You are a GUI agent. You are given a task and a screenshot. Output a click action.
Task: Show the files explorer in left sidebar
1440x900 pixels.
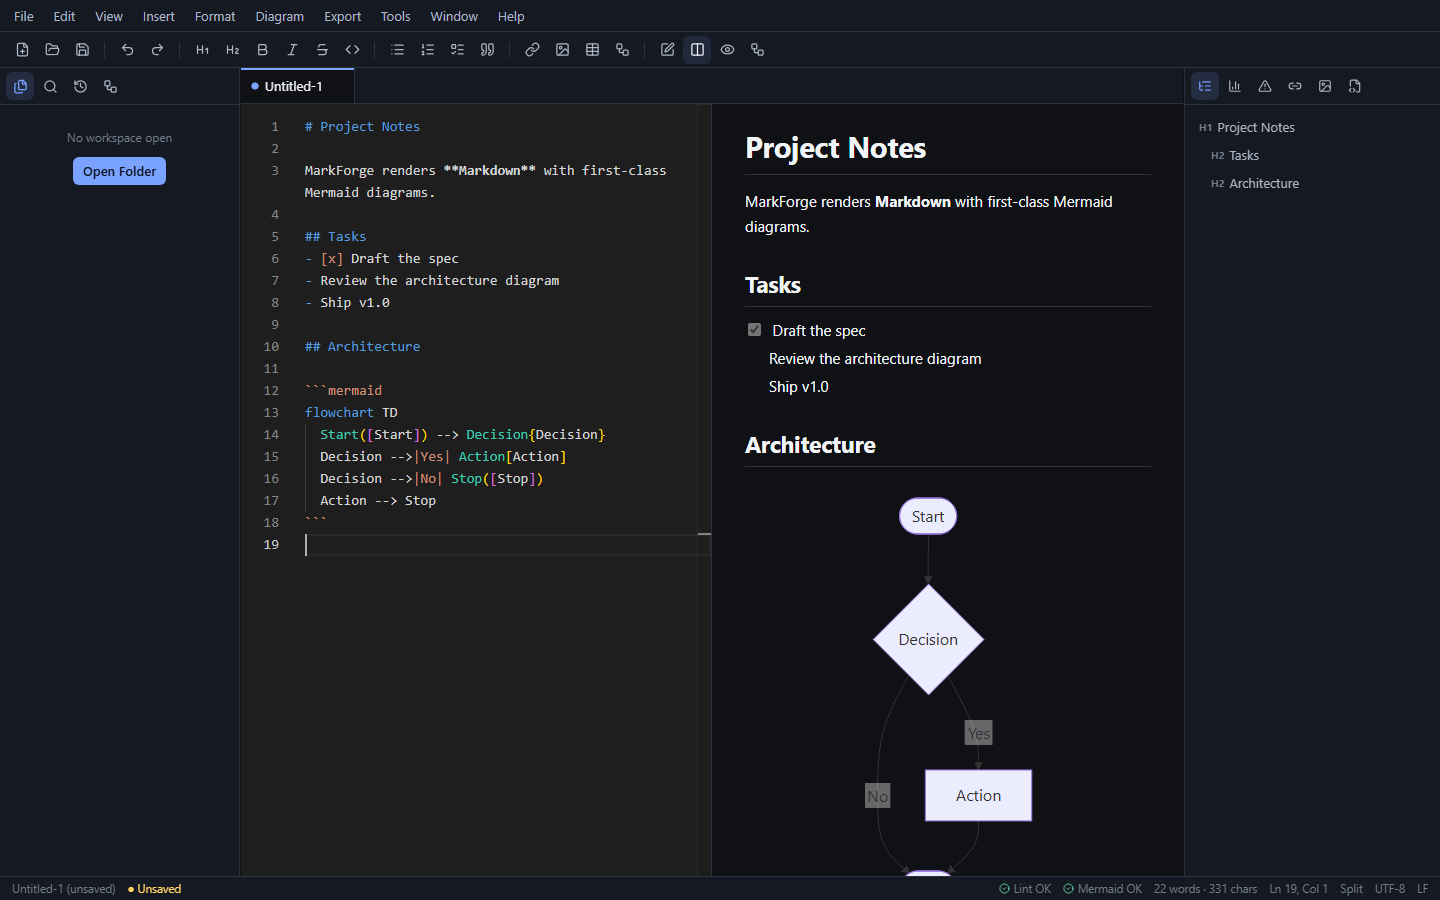[x=21, y=87]
